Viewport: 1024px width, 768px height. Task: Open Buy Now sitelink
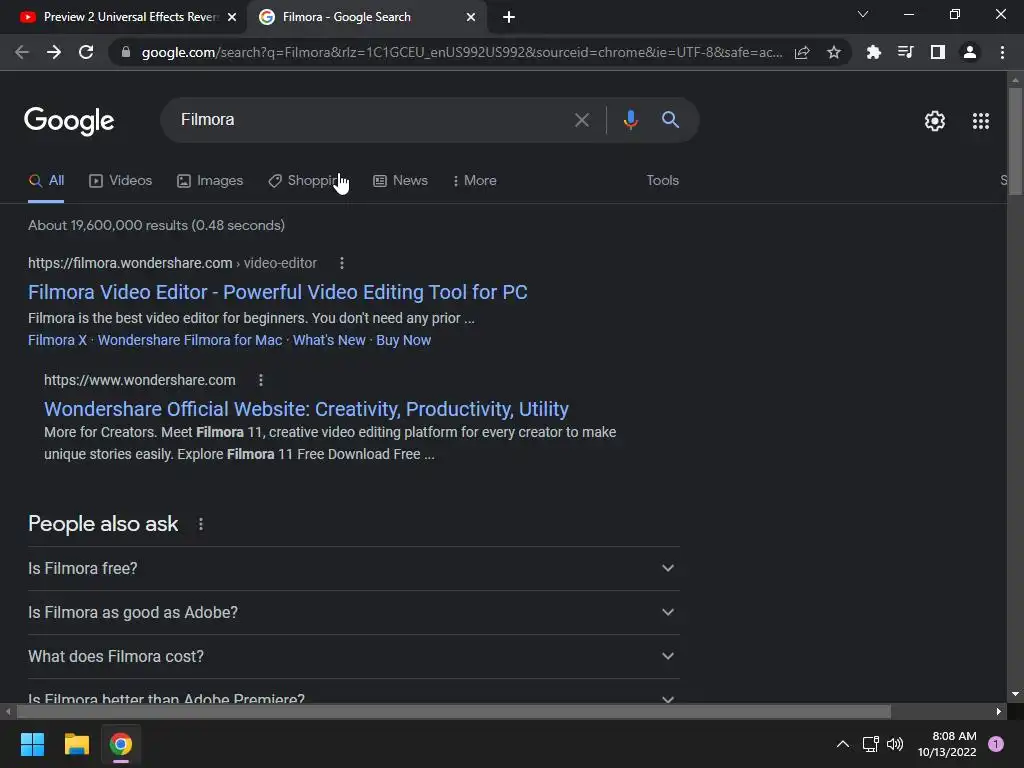pos(404,340)
